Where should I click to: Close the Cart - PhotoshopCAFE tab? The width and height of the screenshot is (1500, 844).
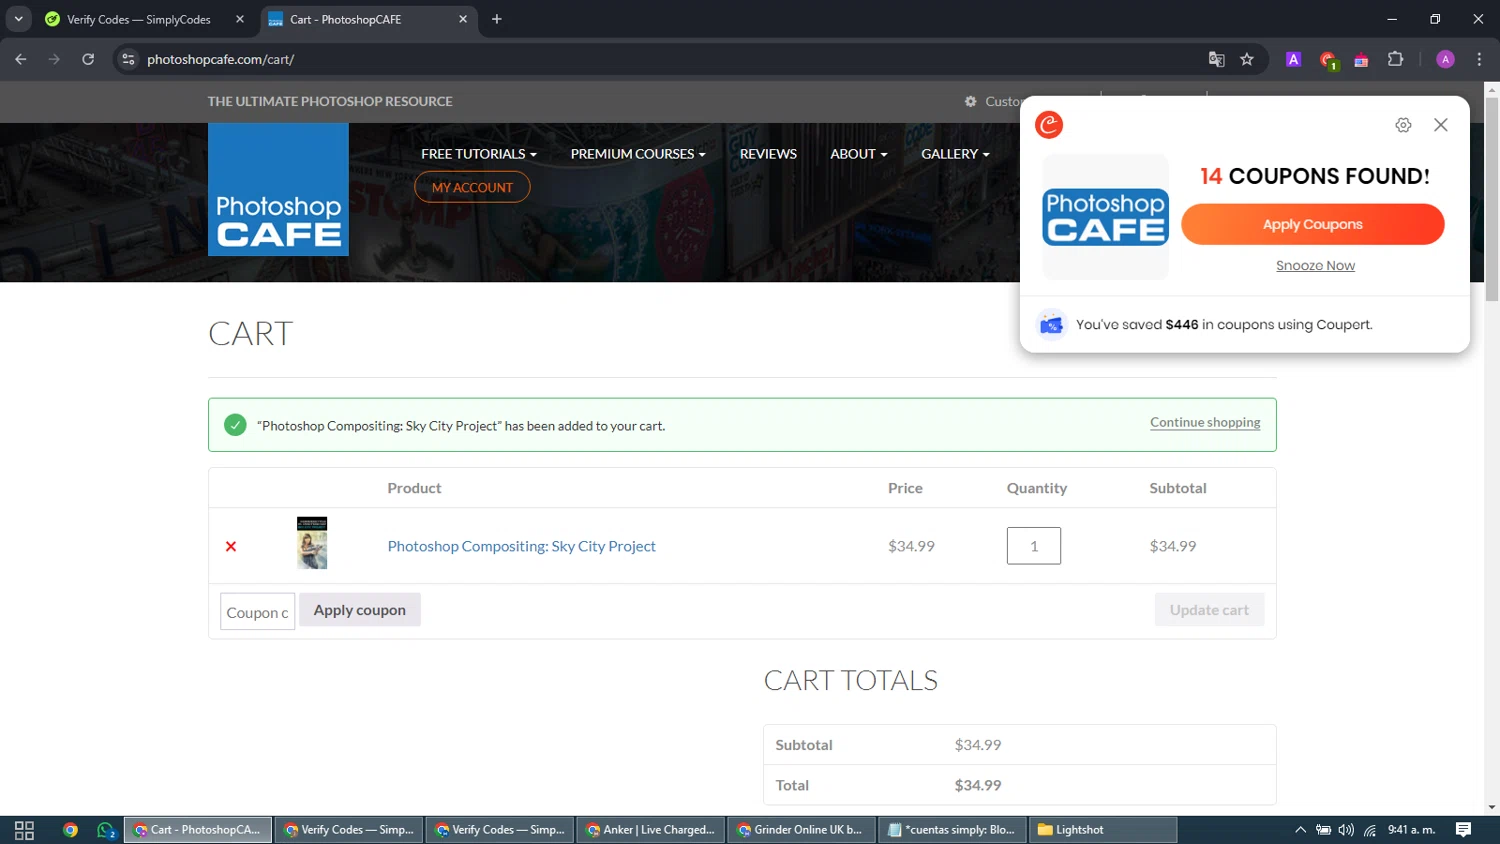[x=463, y=19]
